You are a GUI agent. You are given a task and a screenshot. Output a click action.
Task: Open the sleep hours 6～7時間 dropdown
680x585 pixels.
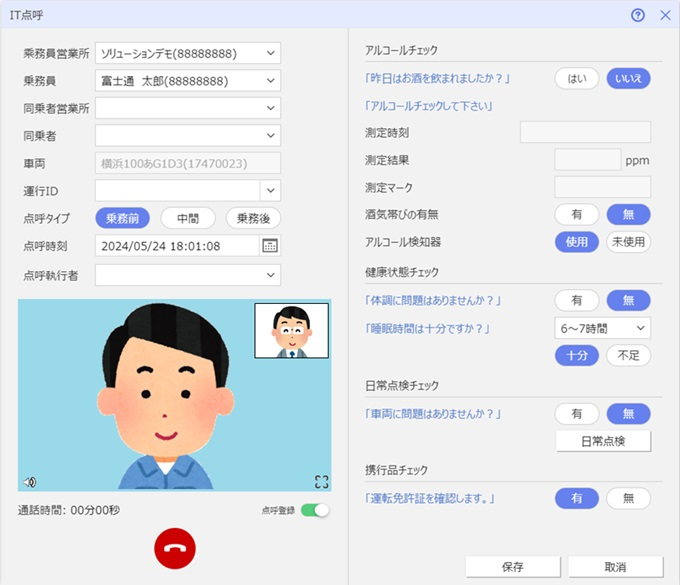pyautogui.click(x=602, y=328)
